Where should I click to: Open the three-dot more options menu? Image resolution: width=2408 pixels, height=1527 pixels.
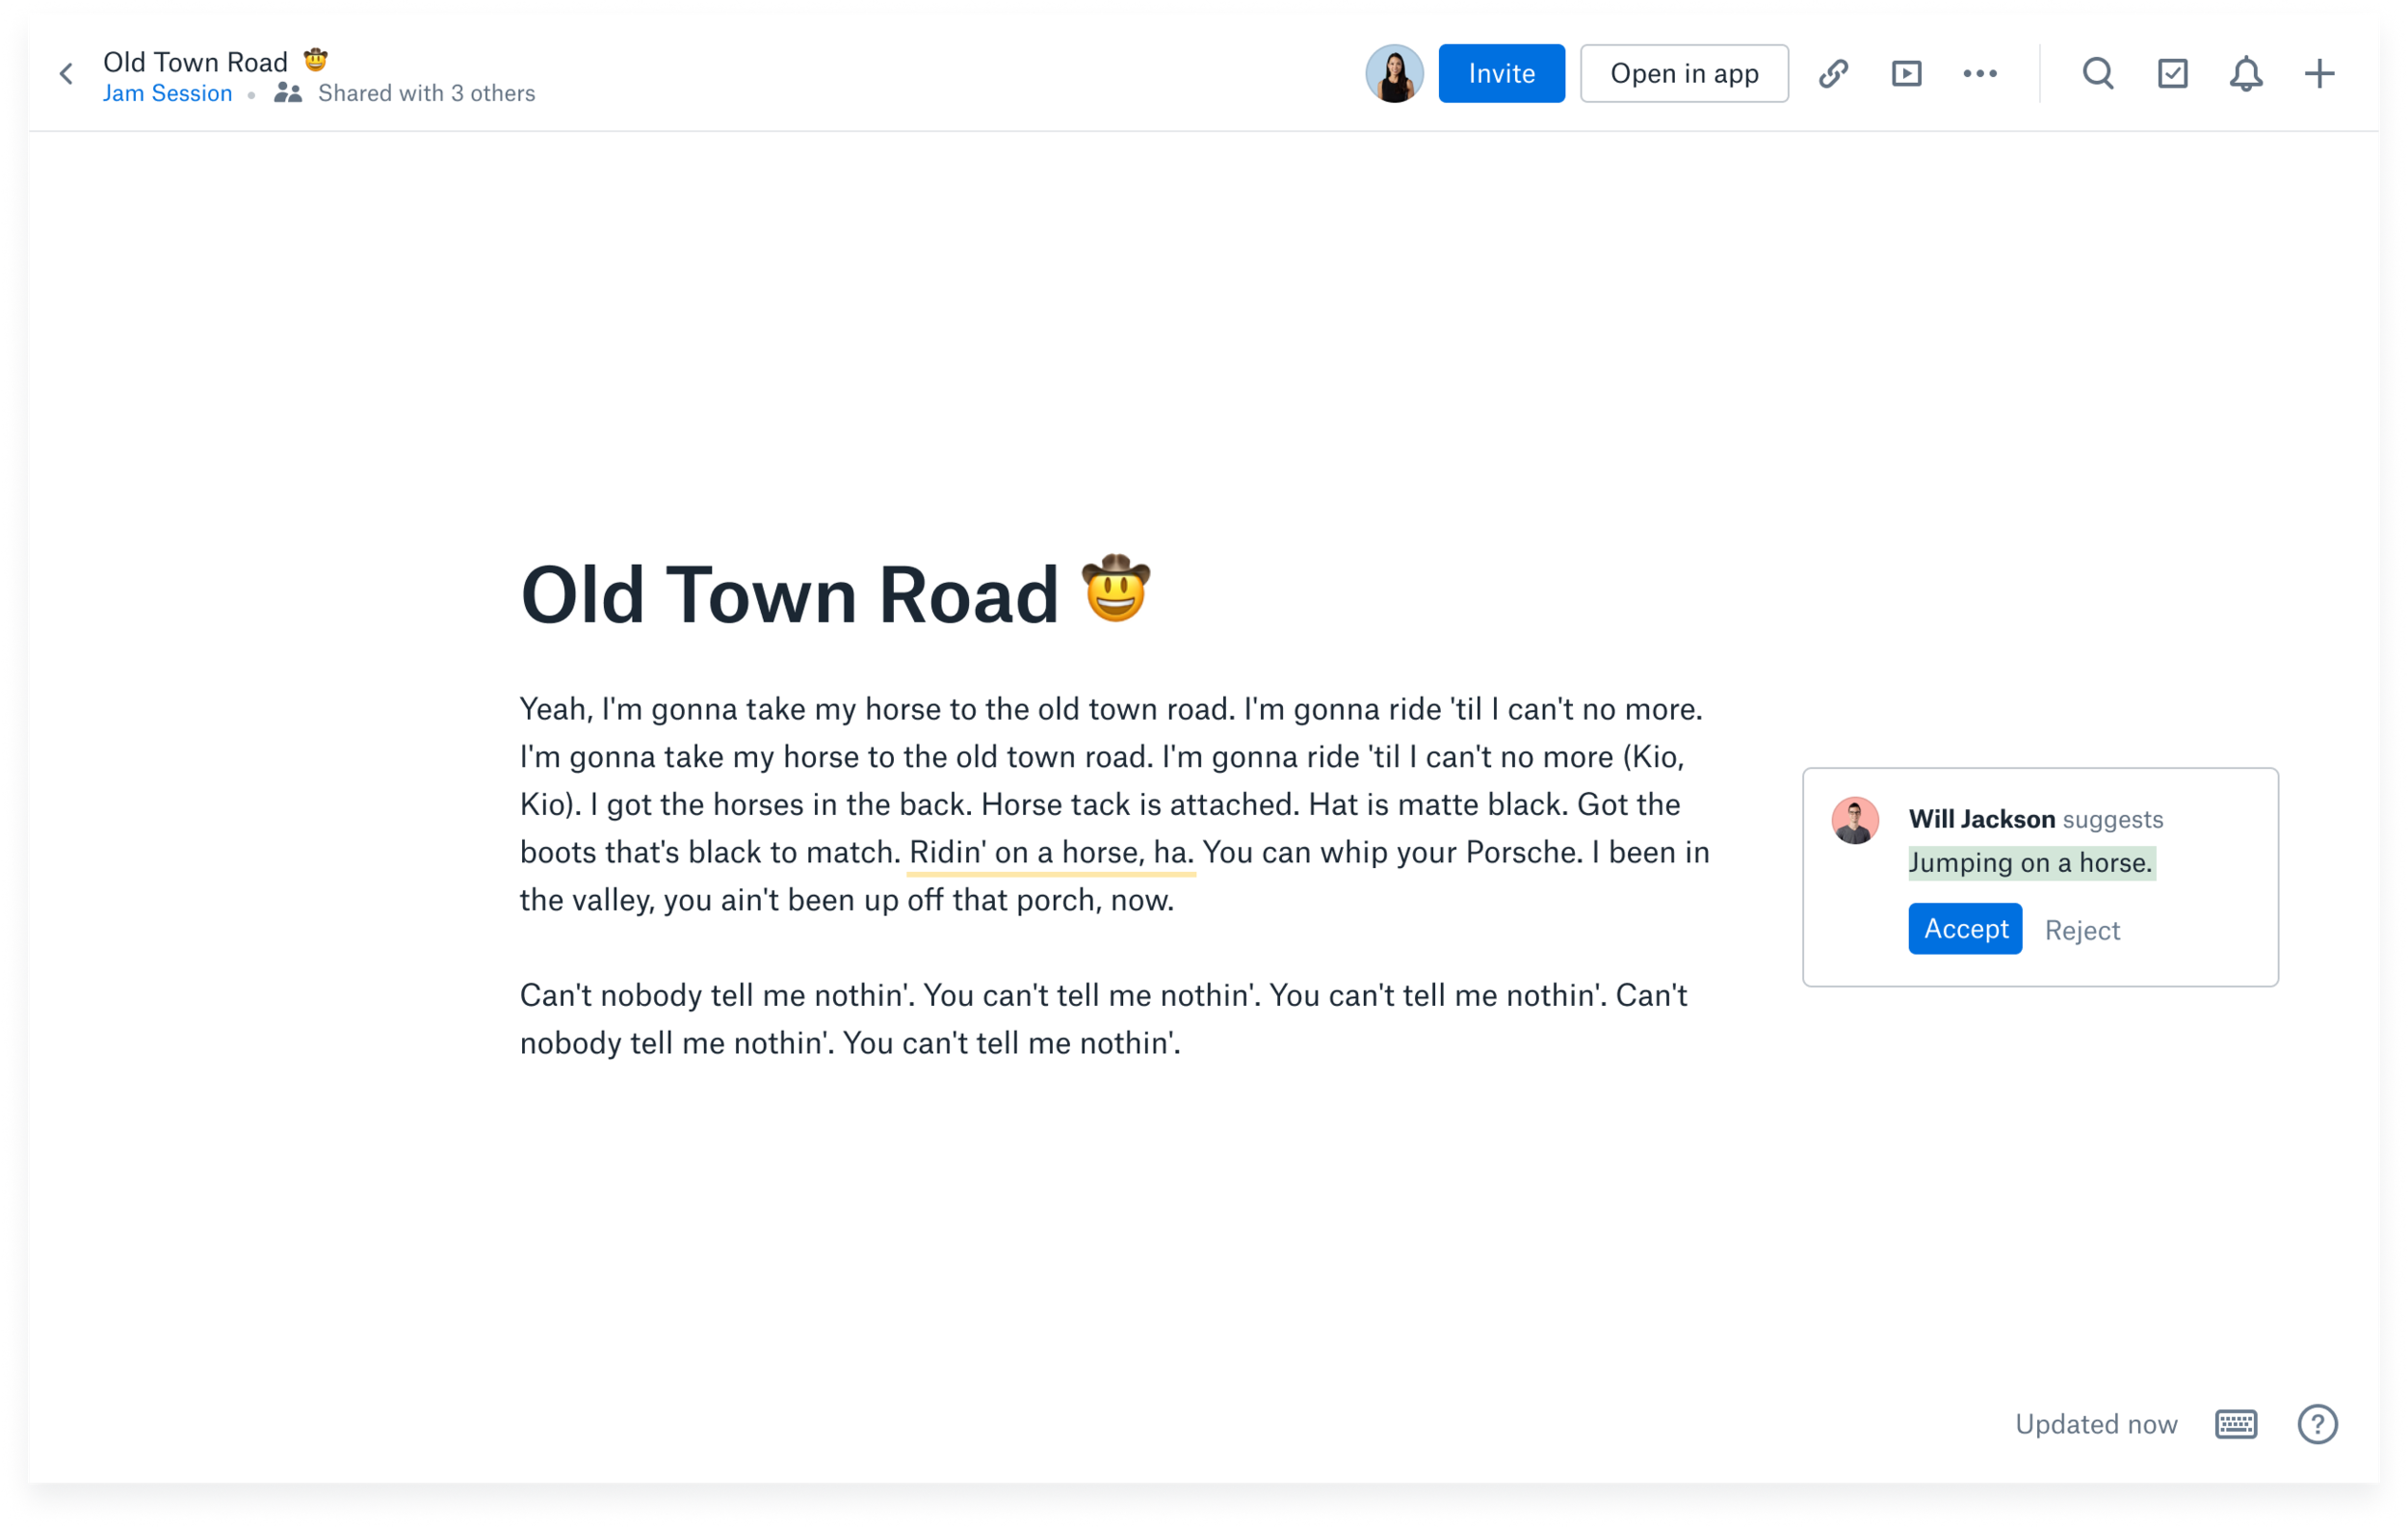(1979, 74)
